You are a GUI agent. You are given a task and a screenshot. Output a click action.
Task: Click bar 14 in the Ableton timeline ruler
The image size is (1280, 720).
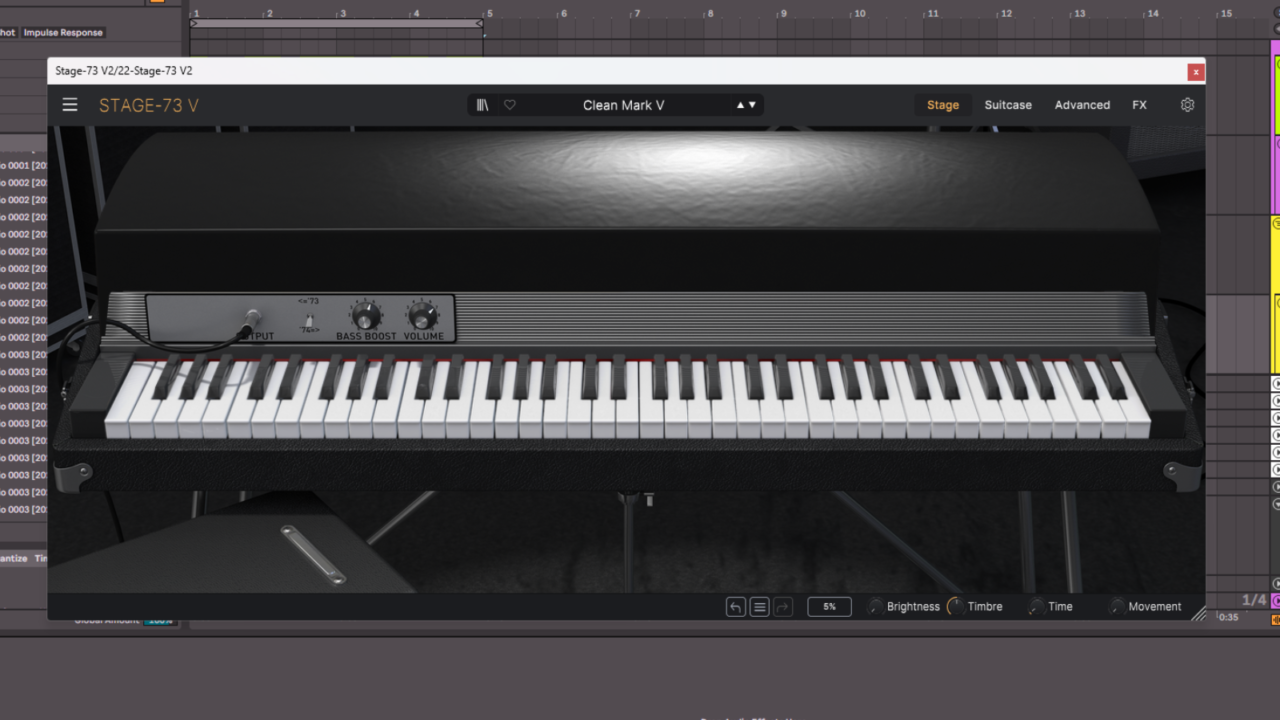coord(1153,14)
